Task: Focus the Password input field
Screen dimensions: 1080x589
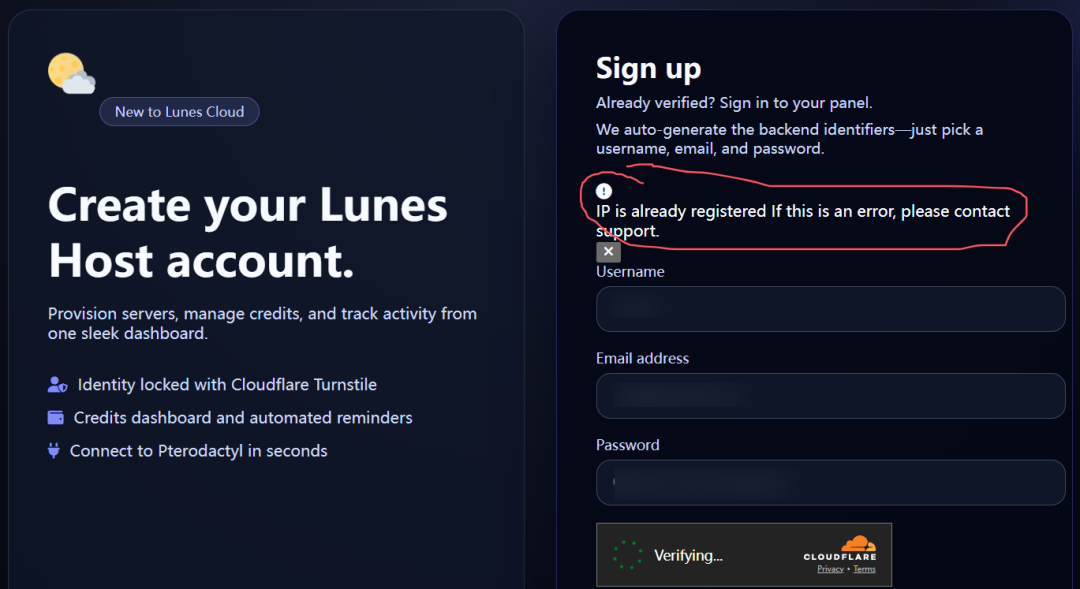Action: 830,483
